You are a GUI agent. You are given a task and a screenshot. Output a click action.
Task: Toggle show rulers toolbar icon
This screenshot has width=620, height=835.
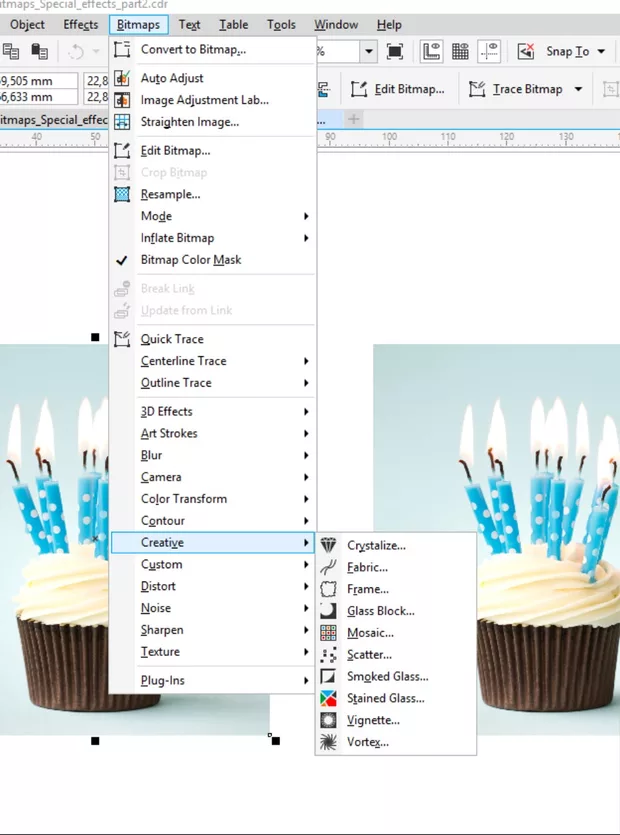point(431,51)
